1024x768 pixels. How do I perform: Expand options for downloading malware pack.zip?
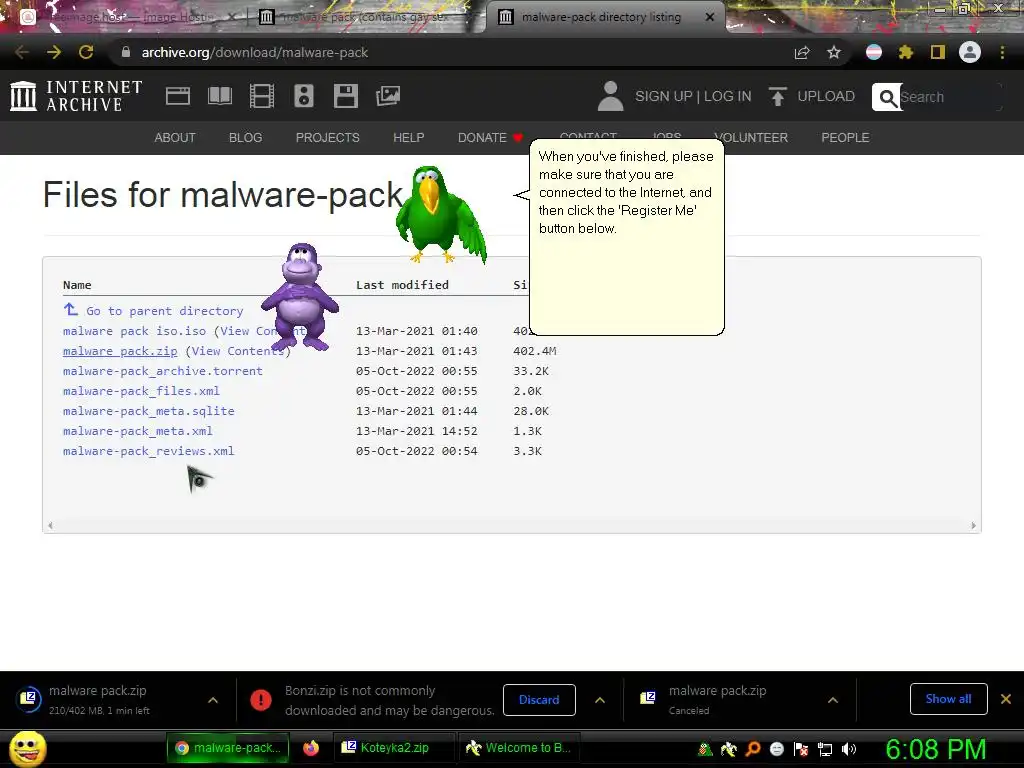213,700
